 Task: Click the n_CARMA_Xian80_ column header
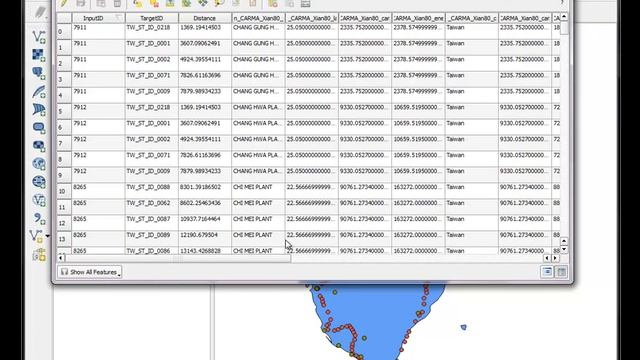(x=258, y=18)
